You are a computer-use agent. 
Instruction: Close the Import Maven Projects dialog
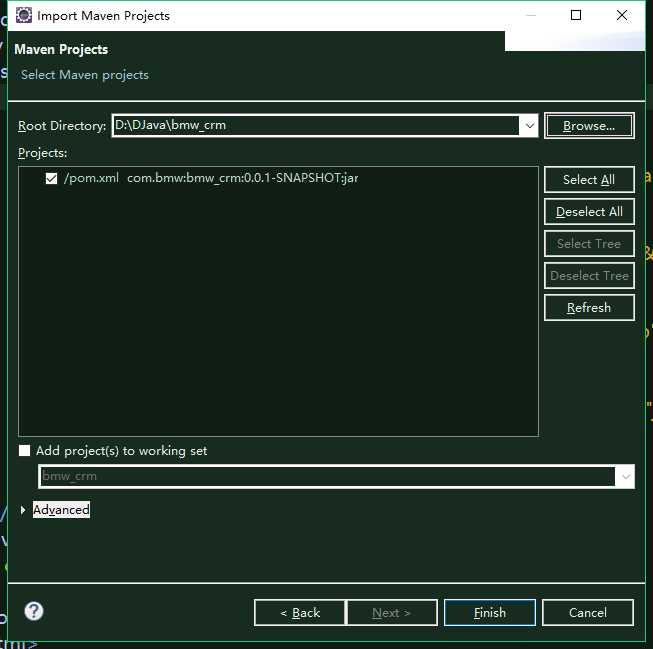pyautogui.click(x=622, y=15)
